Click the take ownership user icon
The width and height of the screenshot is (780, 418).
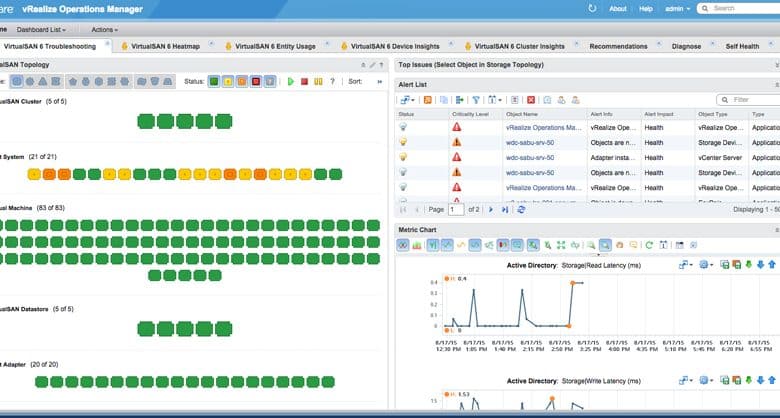point(561,100)
